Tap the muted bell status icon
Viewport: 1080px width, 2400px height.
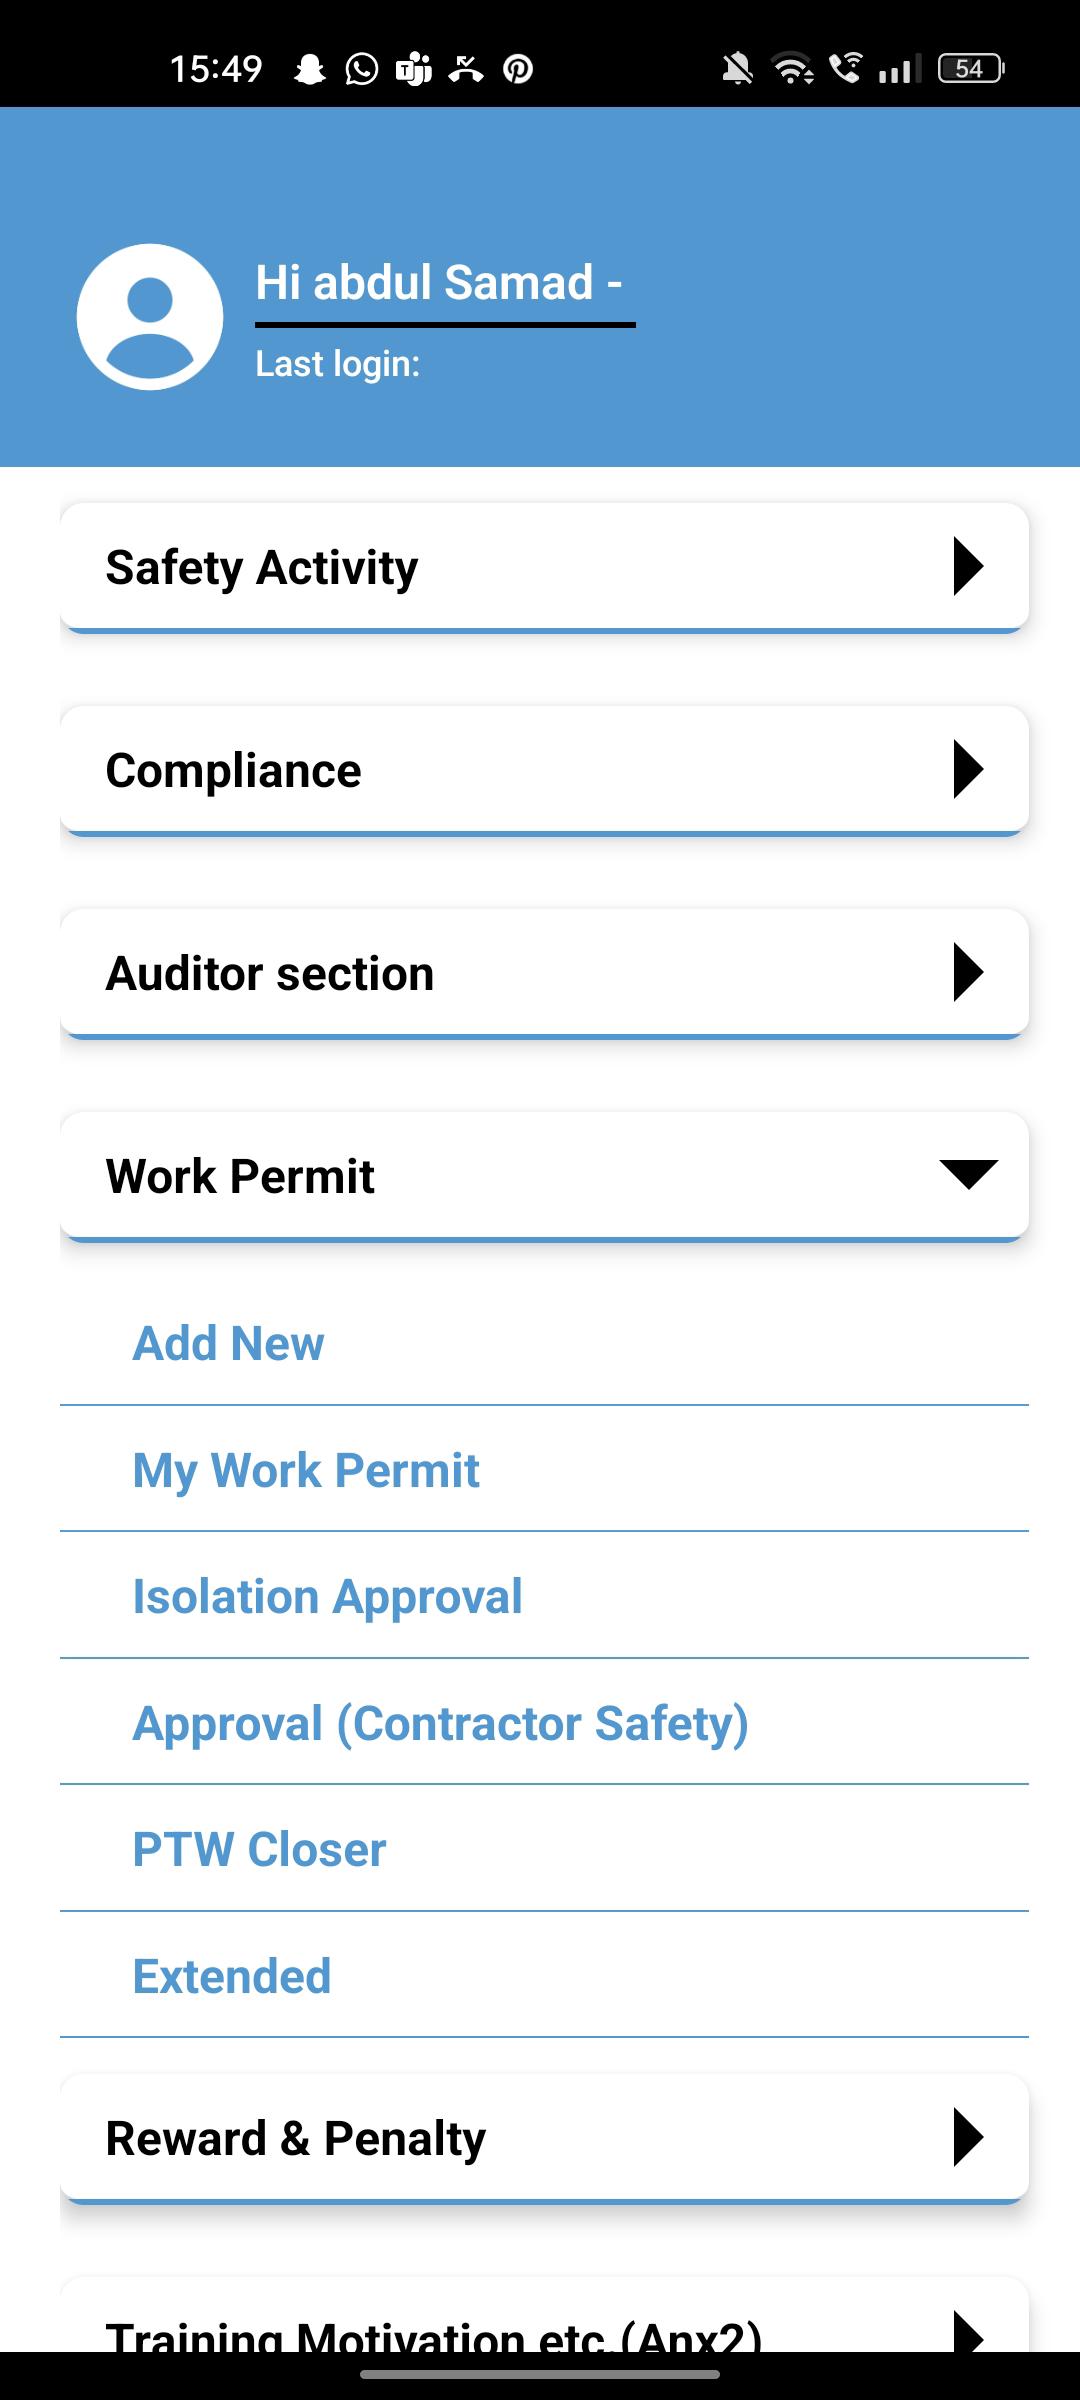point(738,69)
